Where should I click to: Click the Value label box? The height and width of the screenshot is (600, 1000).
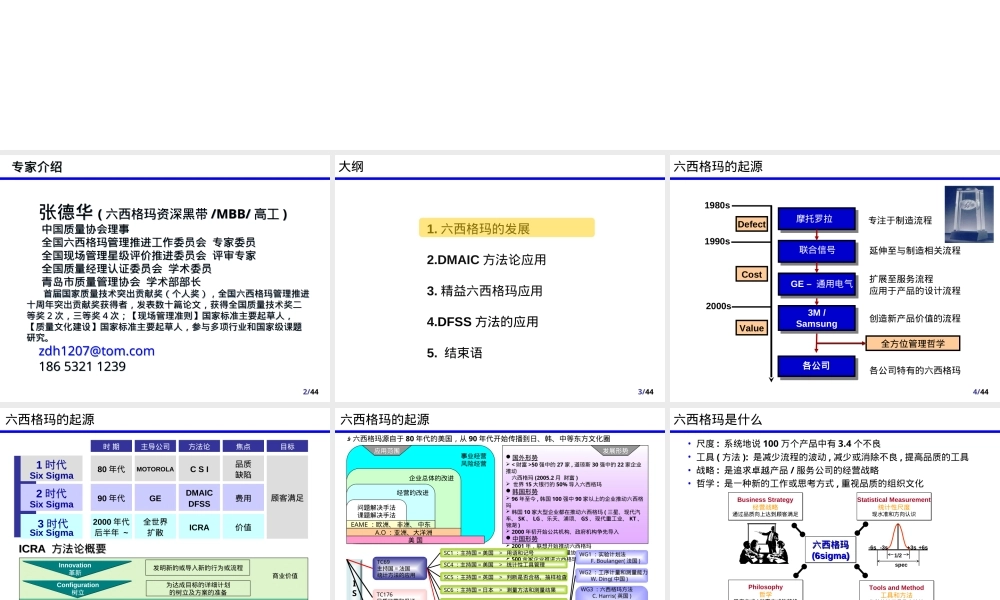pos(751,328)
